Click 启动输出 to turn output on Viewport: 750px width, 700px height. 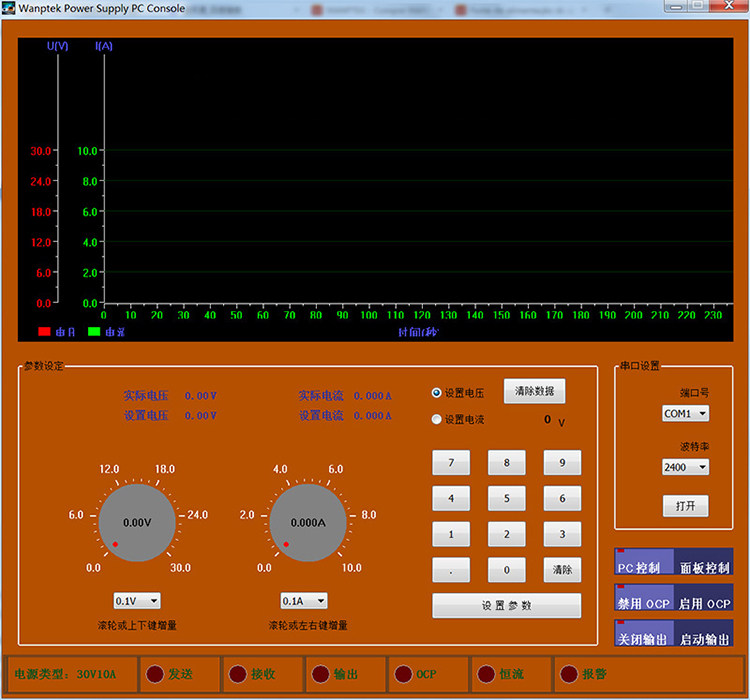click(704, 633)
